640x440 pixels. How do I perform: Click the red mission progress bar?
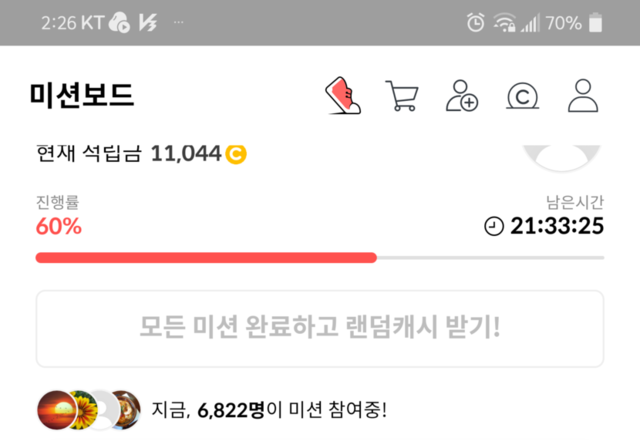click(206, 258)
